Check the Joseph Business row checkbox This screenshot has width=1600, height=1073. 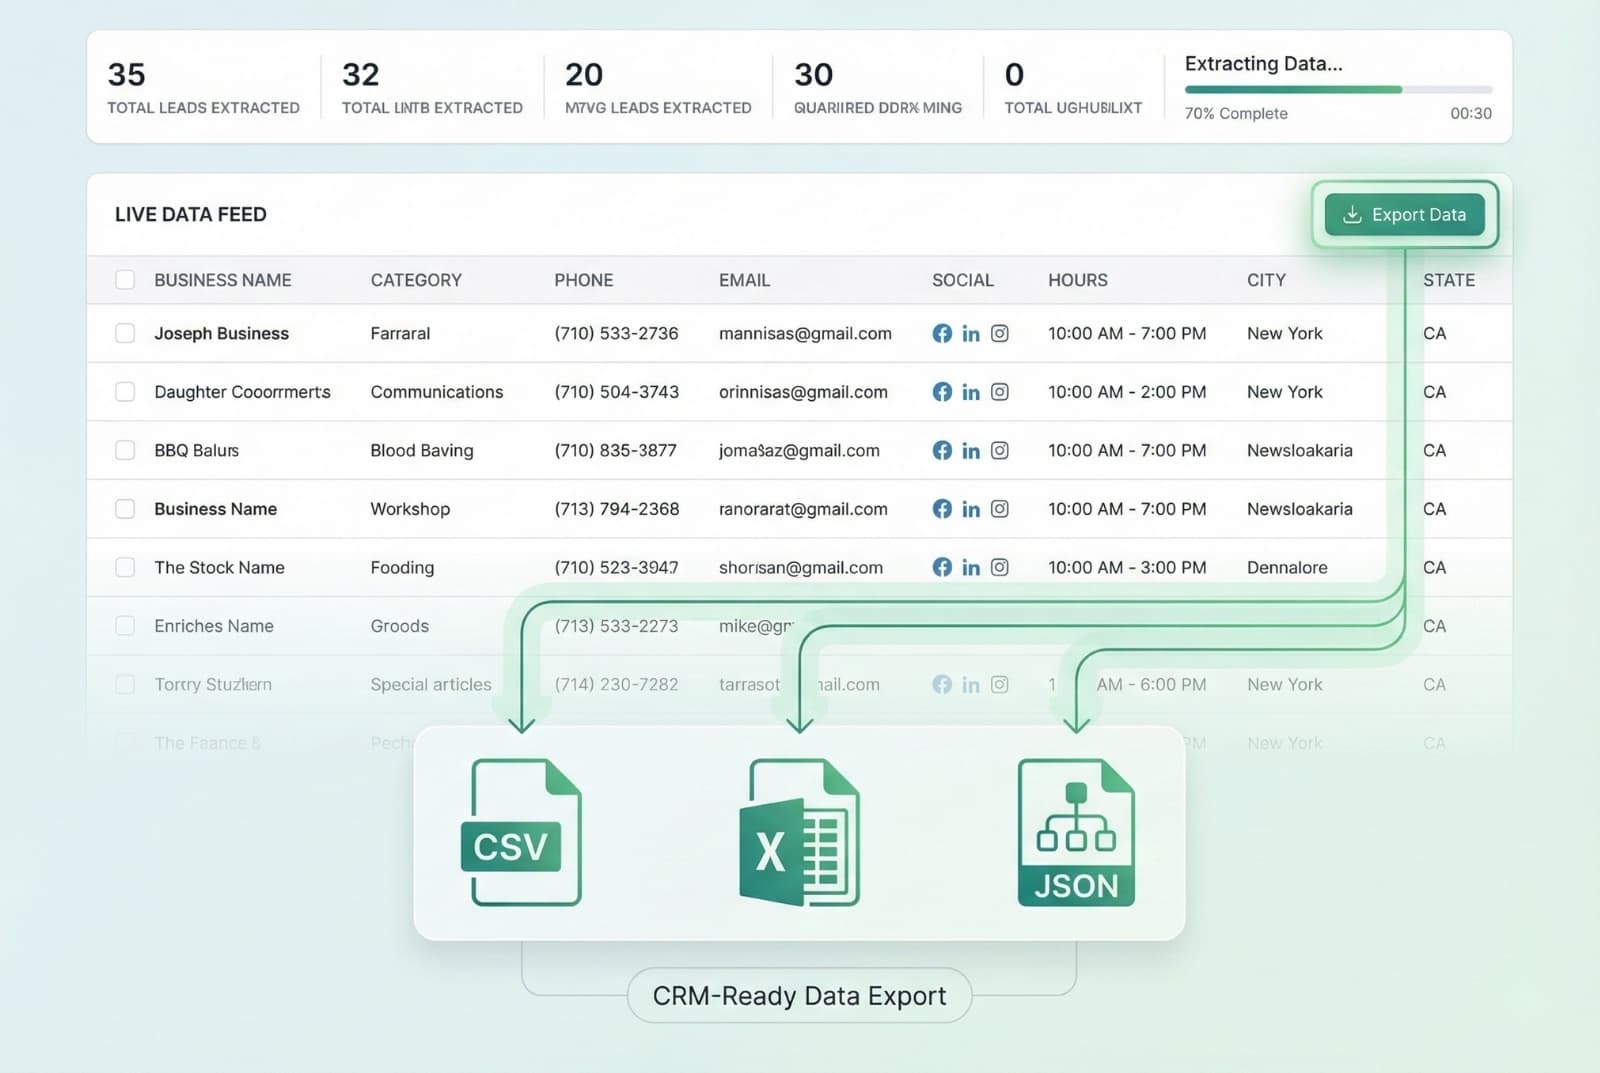tap(125, 334)
